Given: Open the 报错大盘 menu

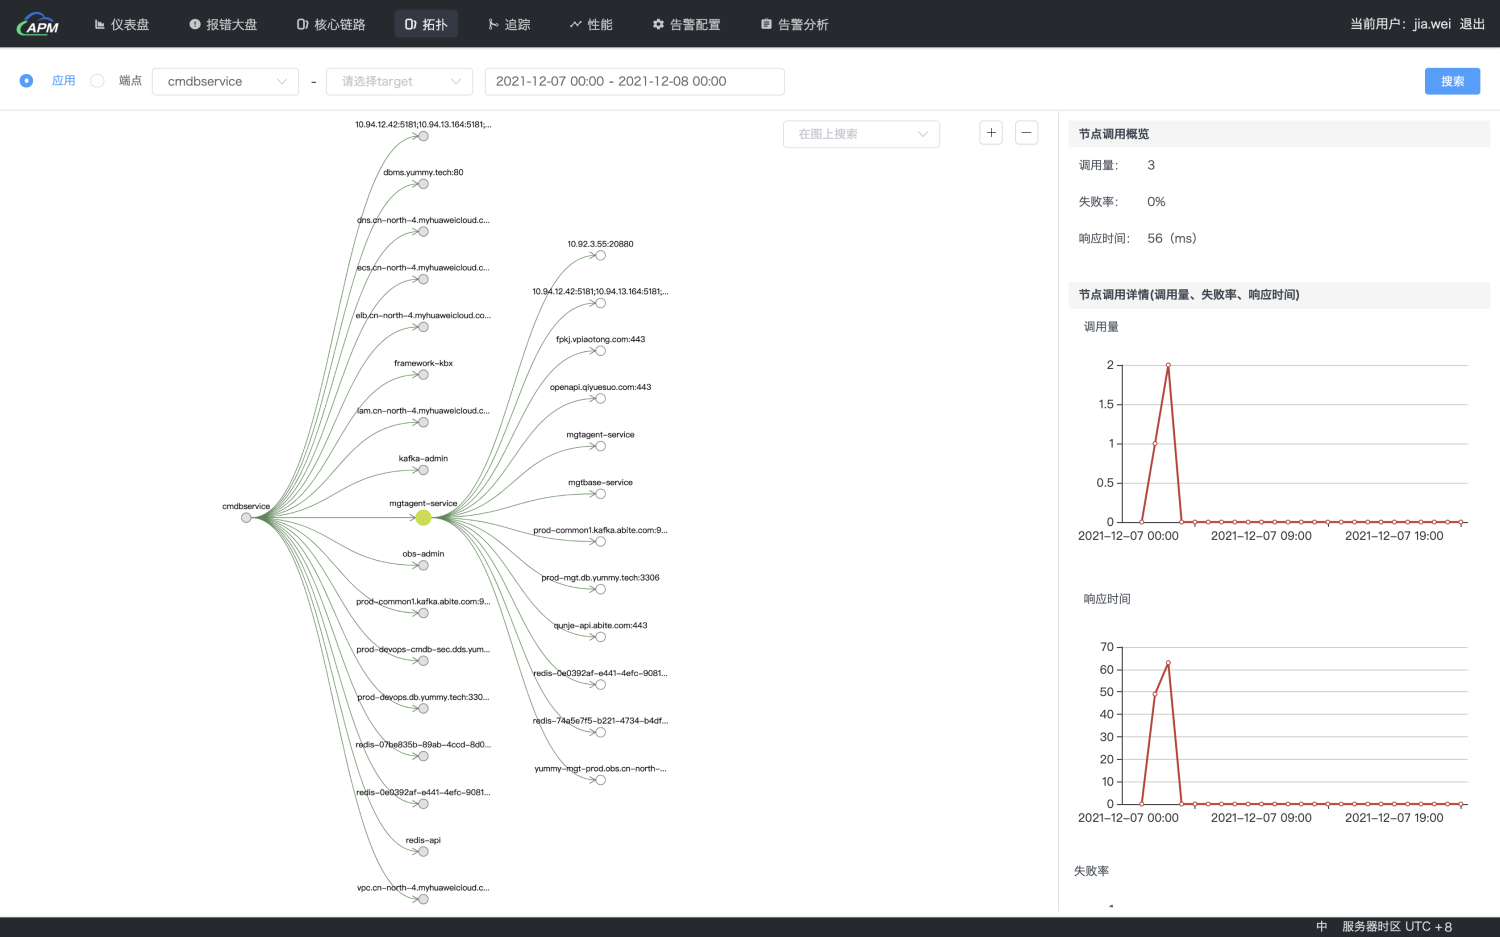Looking at the screenshot, I should coord(223,24).
